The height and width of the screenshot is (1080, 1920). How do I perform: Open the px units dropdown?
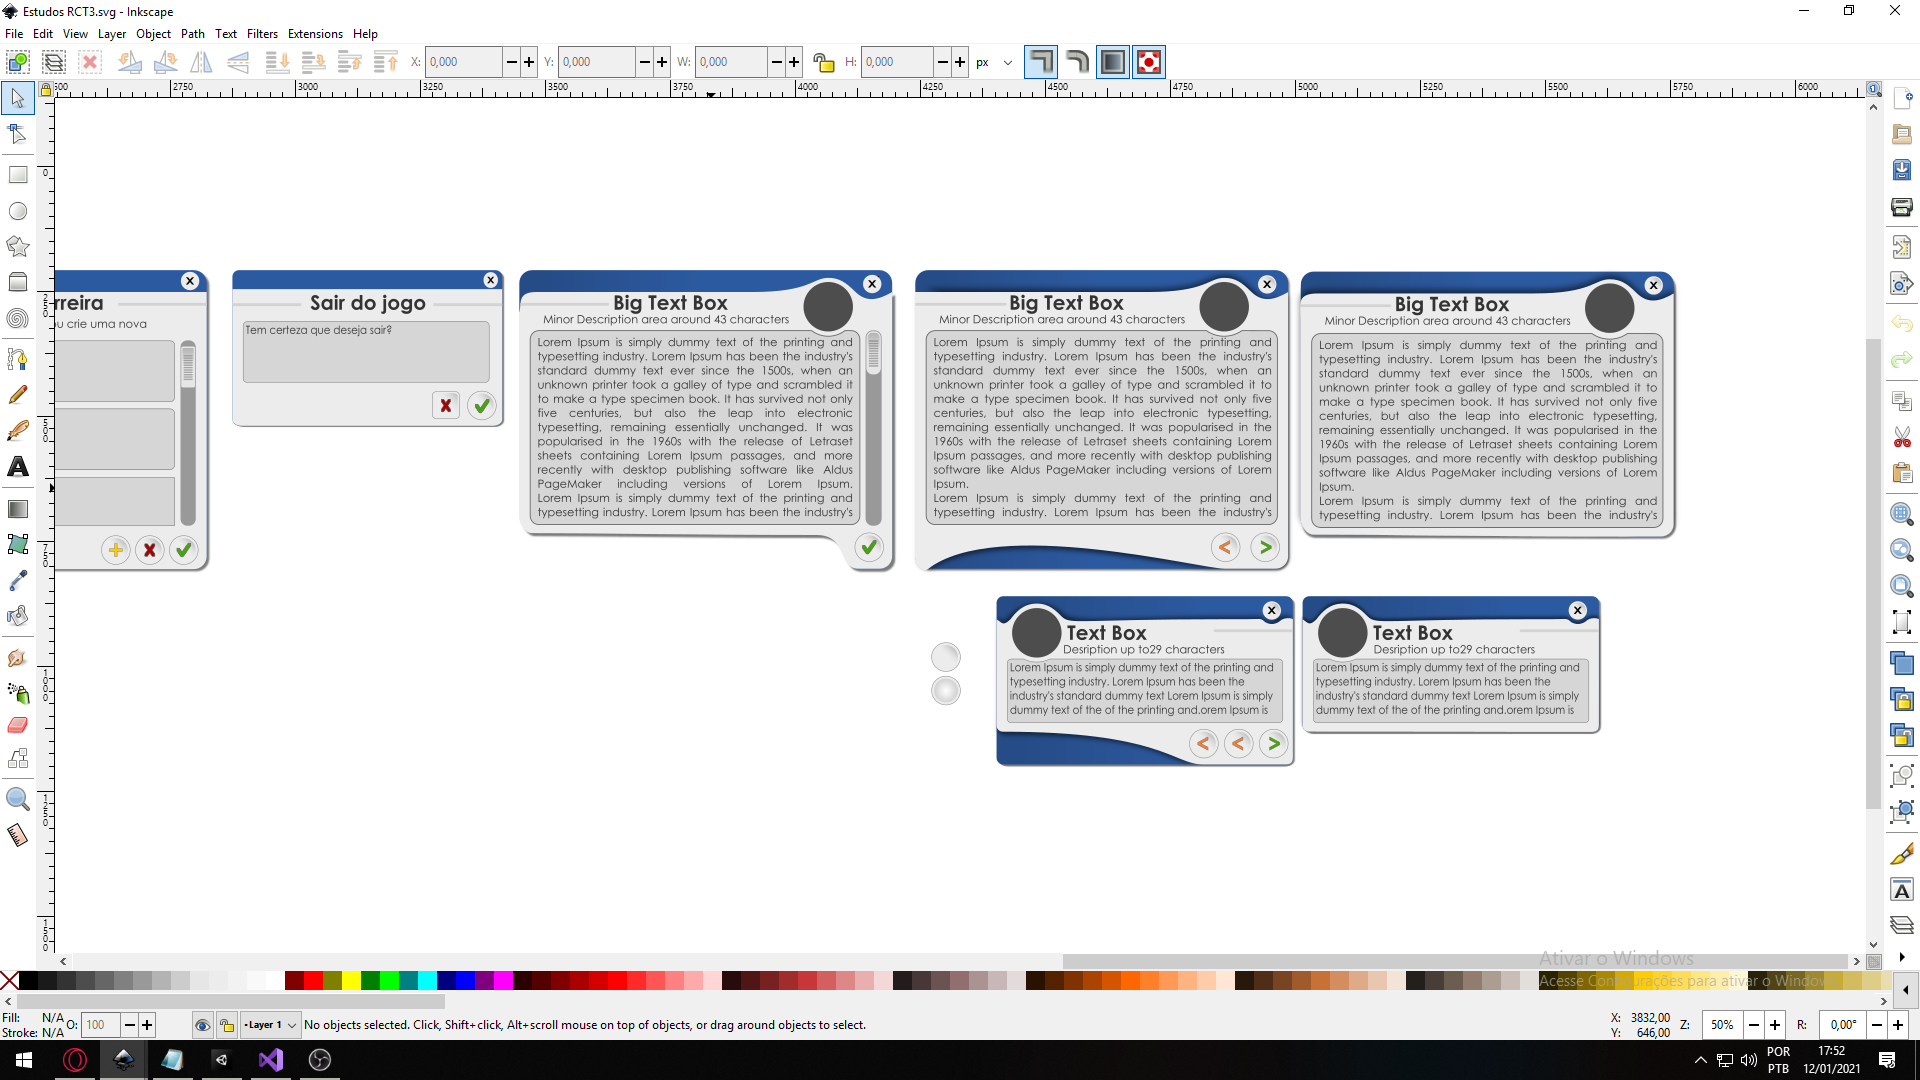[x=995, y=62]
